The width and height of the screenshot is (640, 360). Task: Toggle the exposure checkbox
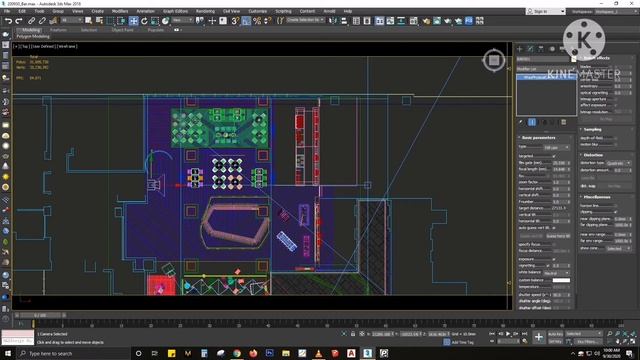pyautogui.click(x=554, y=259)
